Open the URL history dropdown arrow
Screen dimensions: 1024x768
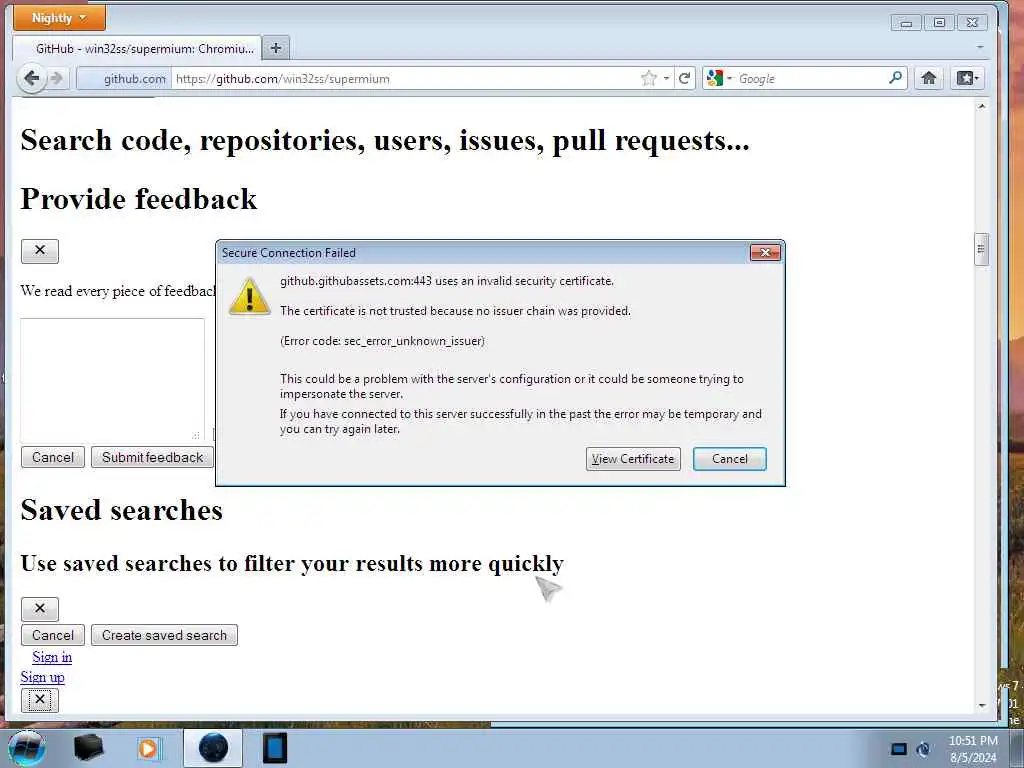click(x=666, y=78)
